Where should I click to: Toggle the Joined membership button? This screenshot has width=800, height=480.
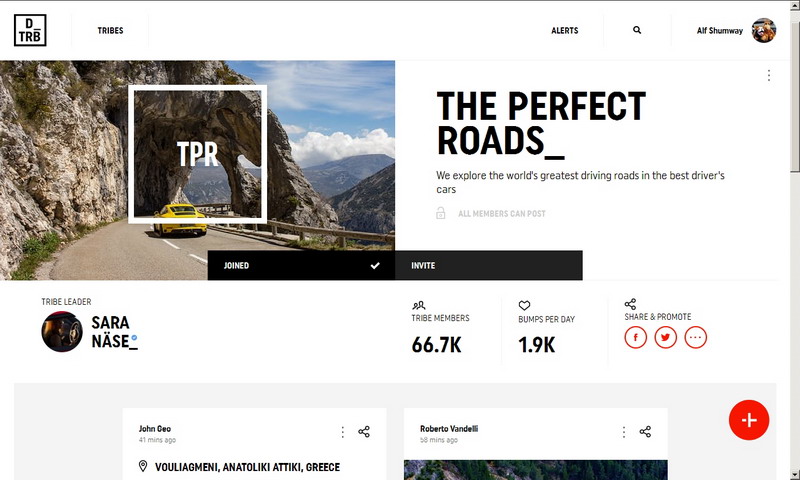point(301,265)
